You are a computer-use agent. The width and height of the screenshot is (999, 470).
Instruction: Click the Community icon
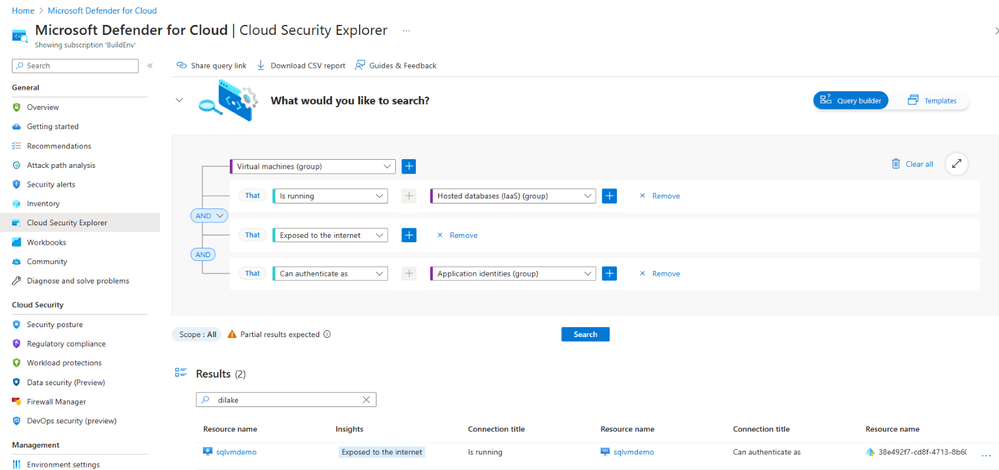click(x=17, y=262)
